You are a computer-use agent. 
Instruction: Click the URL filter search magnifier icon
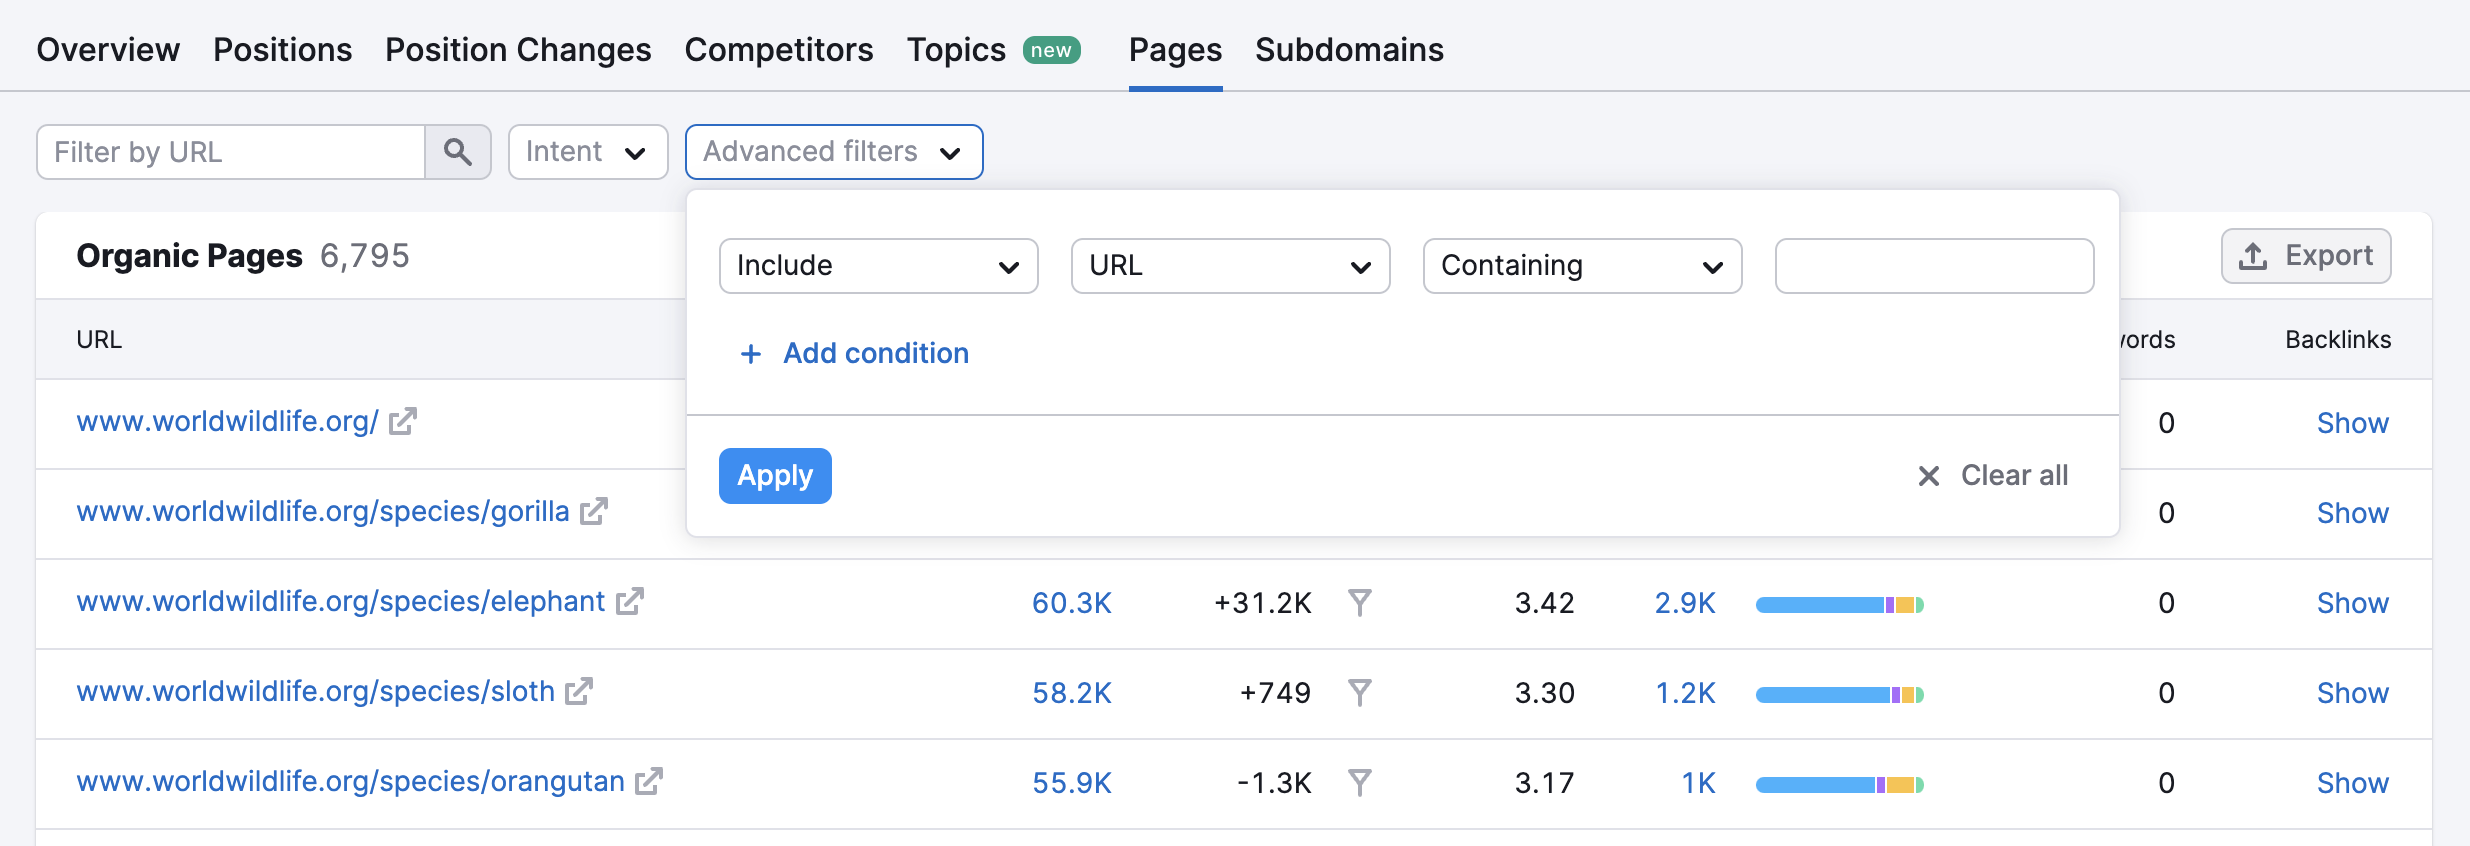point(458,152)
